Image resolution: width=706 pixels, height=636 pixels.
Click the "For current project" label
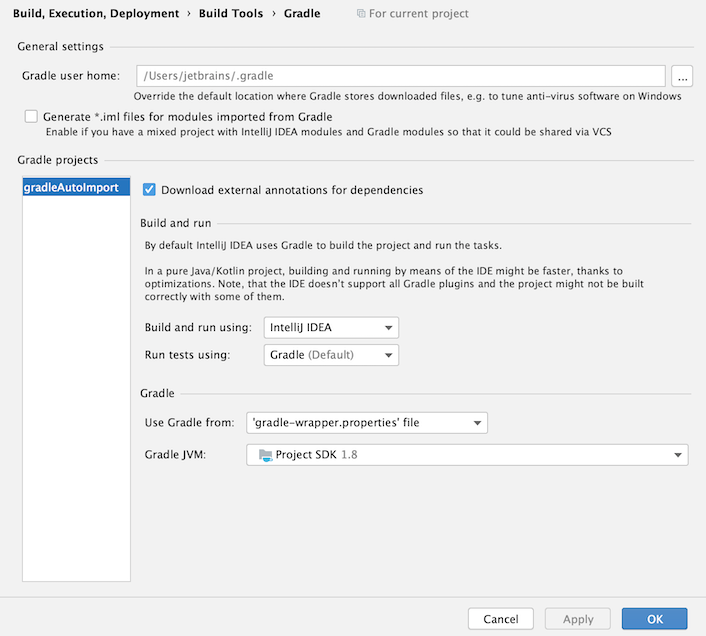click(418, 14)
